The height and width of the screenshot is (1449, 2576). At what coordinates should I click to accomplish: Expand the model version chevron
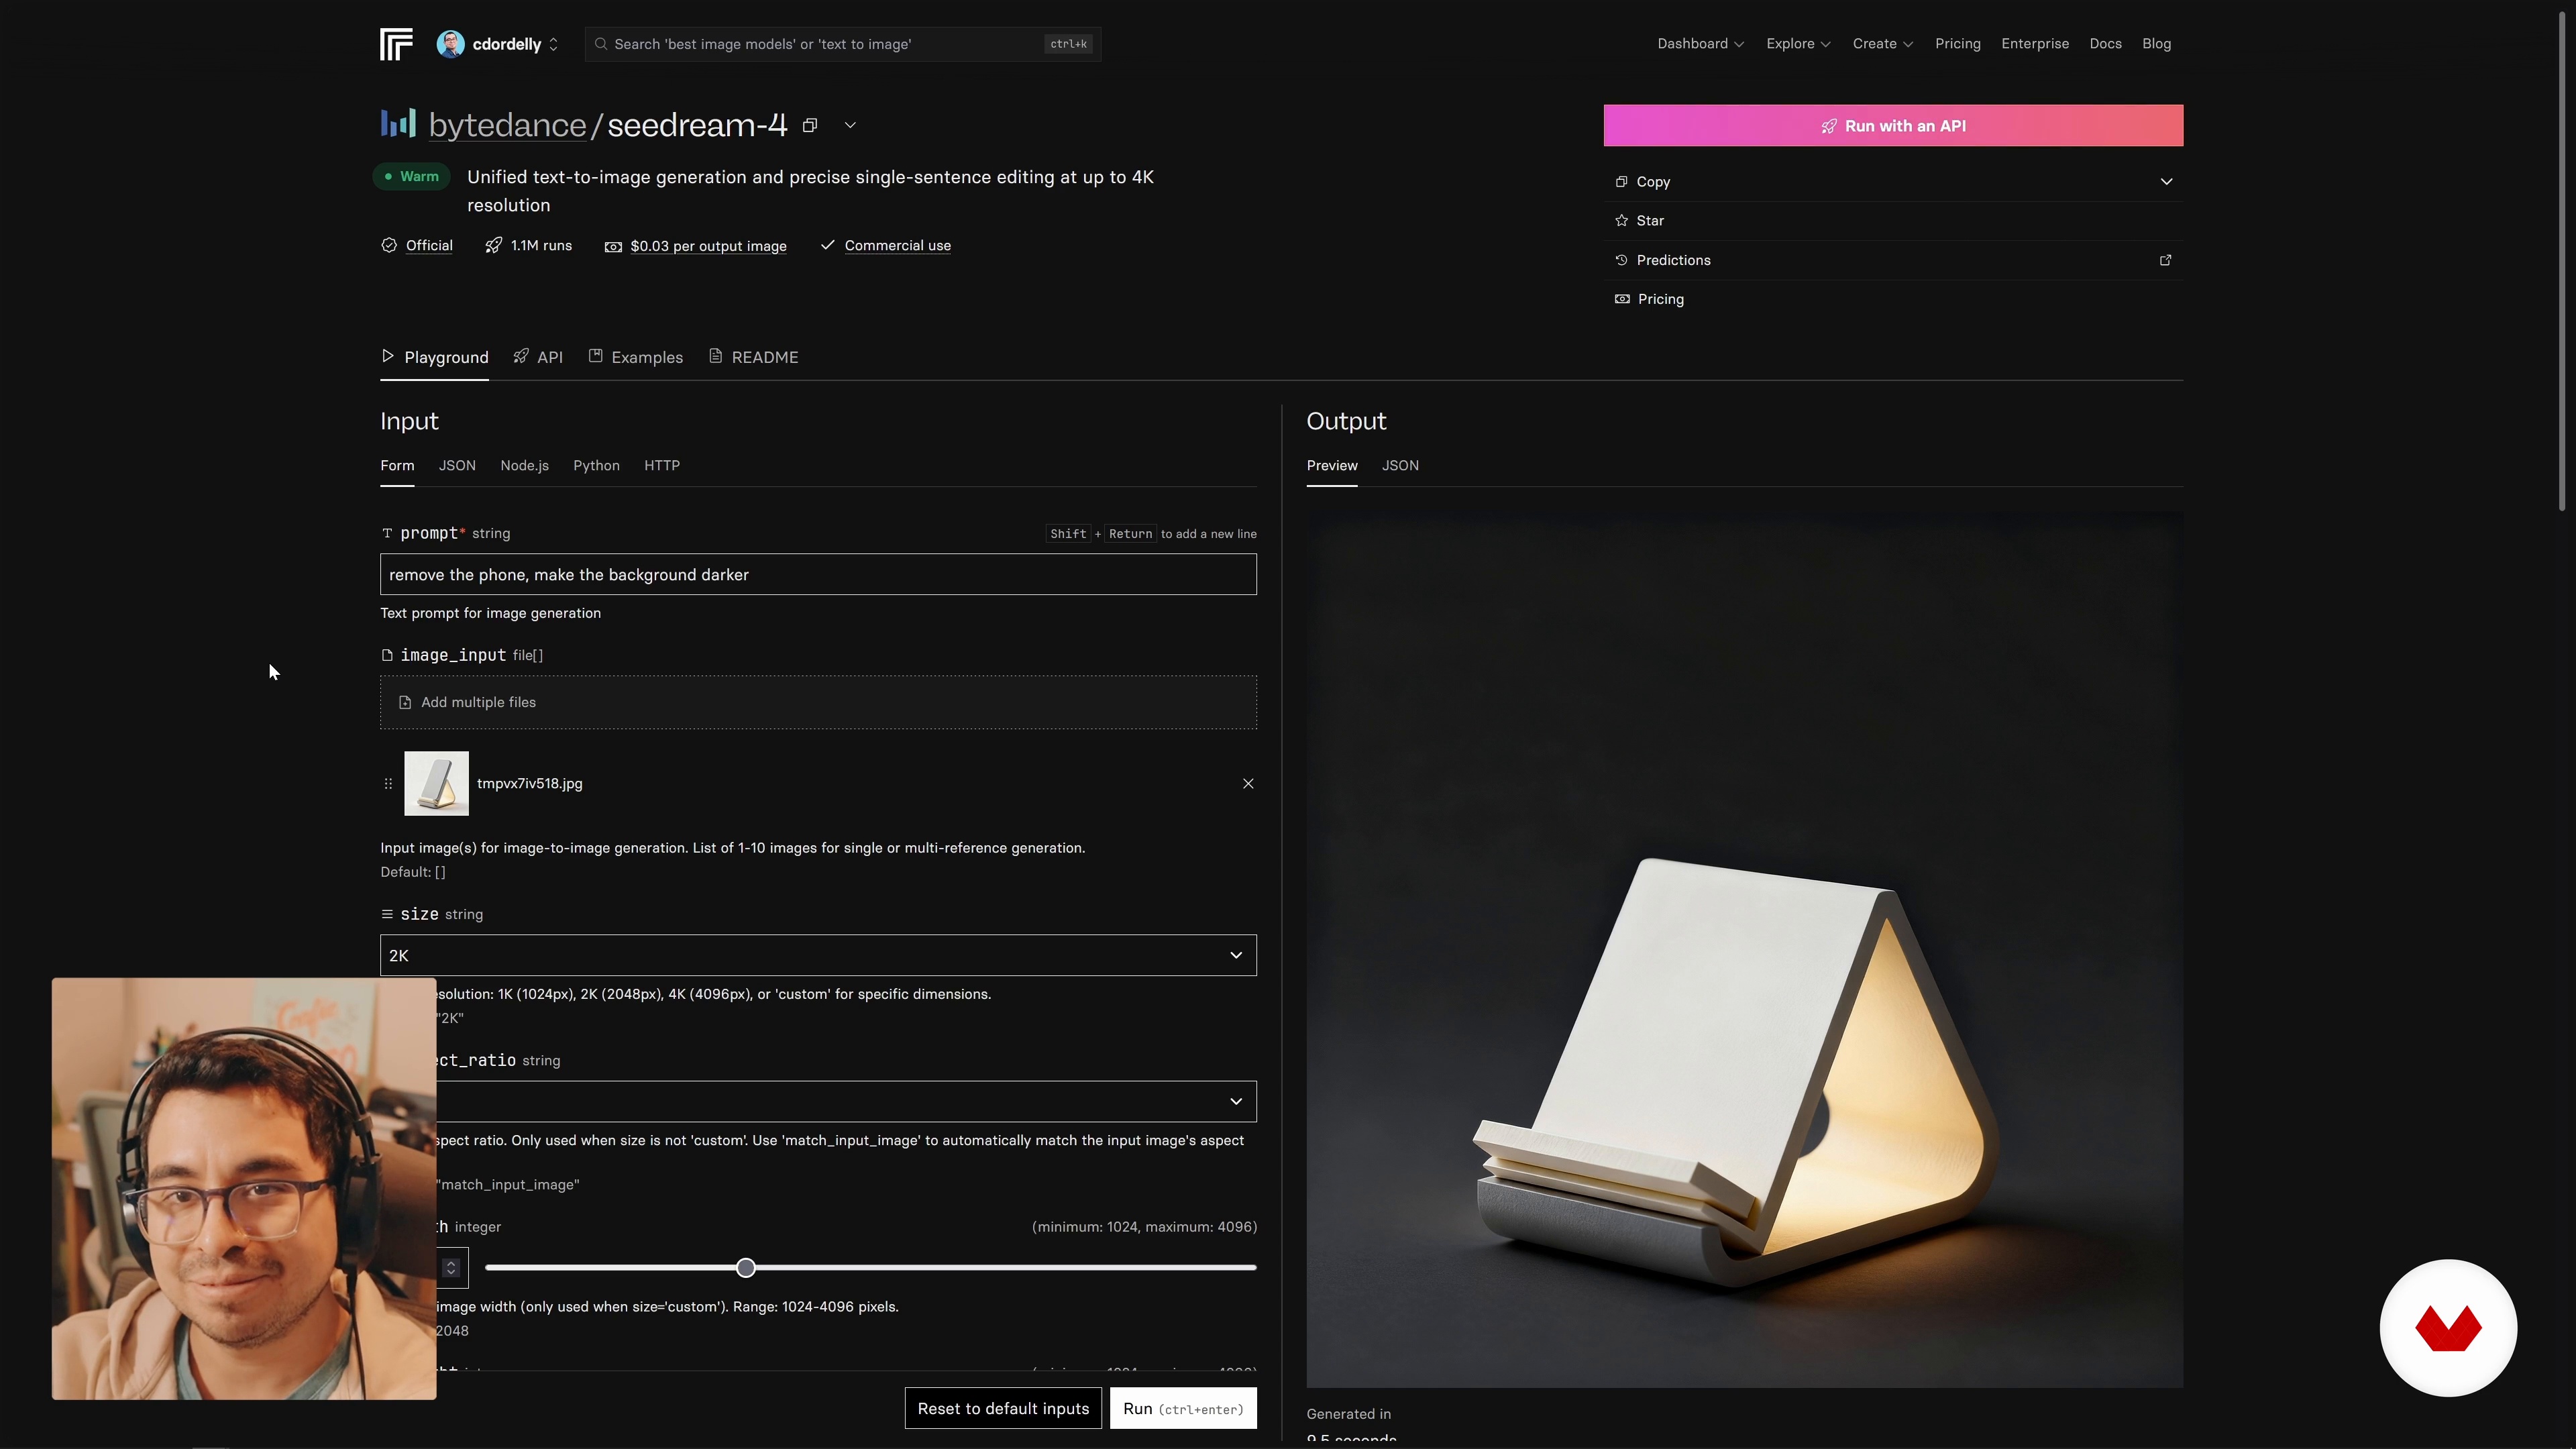(850, 125)
